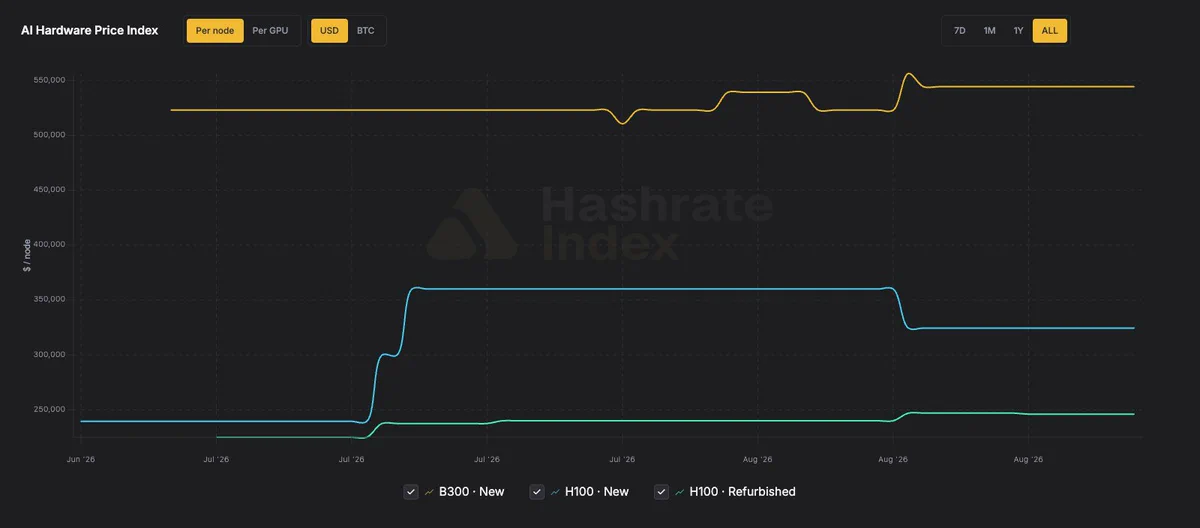Select USD as the currency
1200x528 pixels.
click(329, 31)
